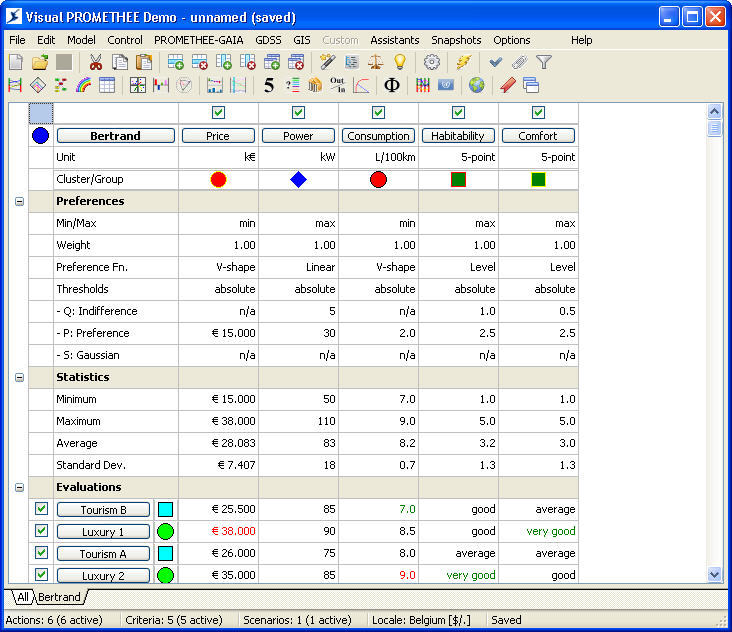This screenshot has width=732, height=632.
Task: Delete a row using the red X row icon
Action: click(200, 62)
